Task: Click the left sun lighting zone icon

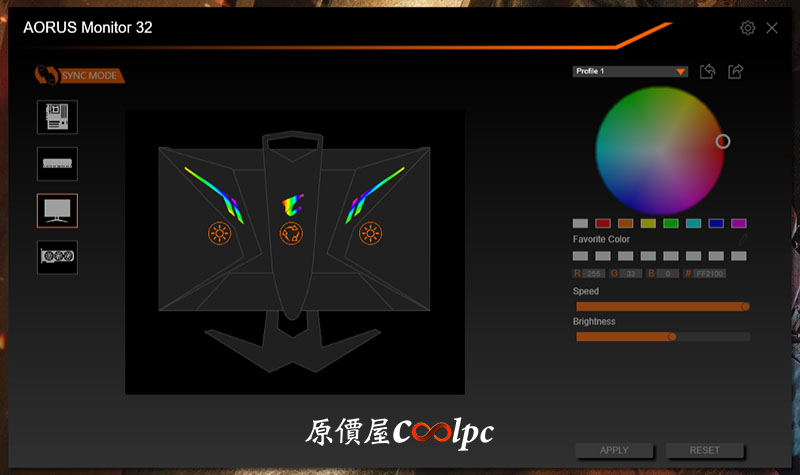Action: click(219, 234)
